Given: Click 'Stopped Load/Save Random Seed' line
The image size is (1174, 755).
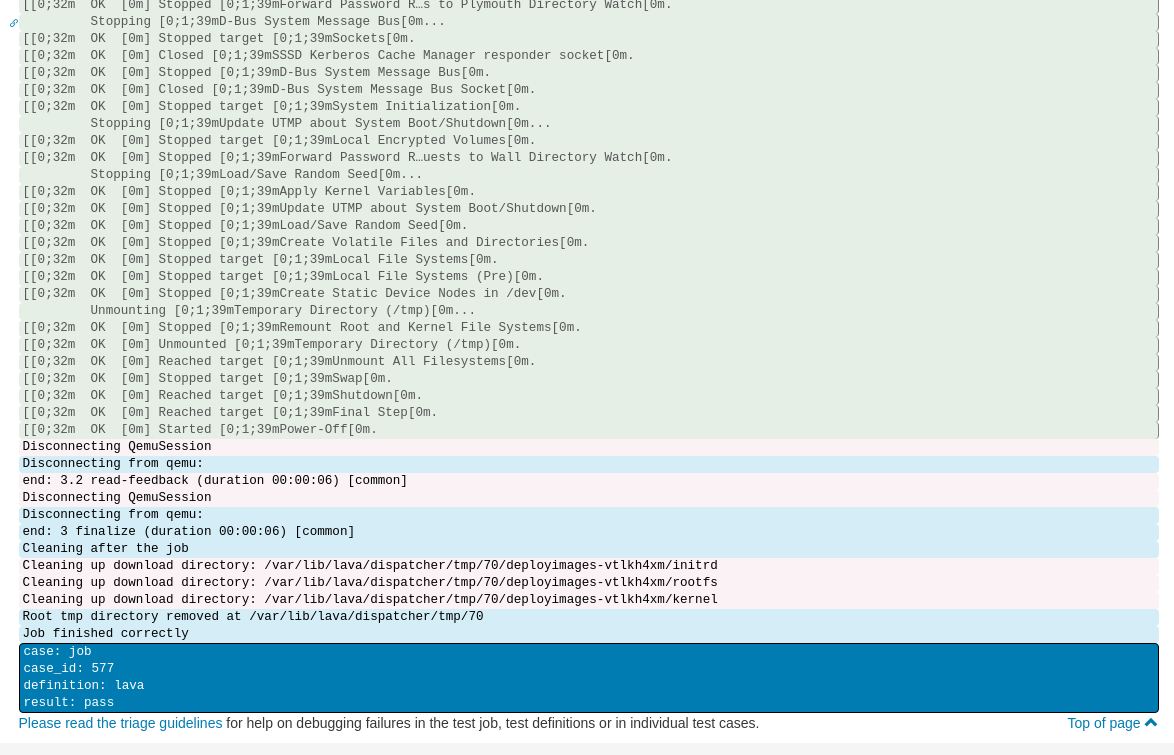Looking at the screenshot, I should 588,225.
